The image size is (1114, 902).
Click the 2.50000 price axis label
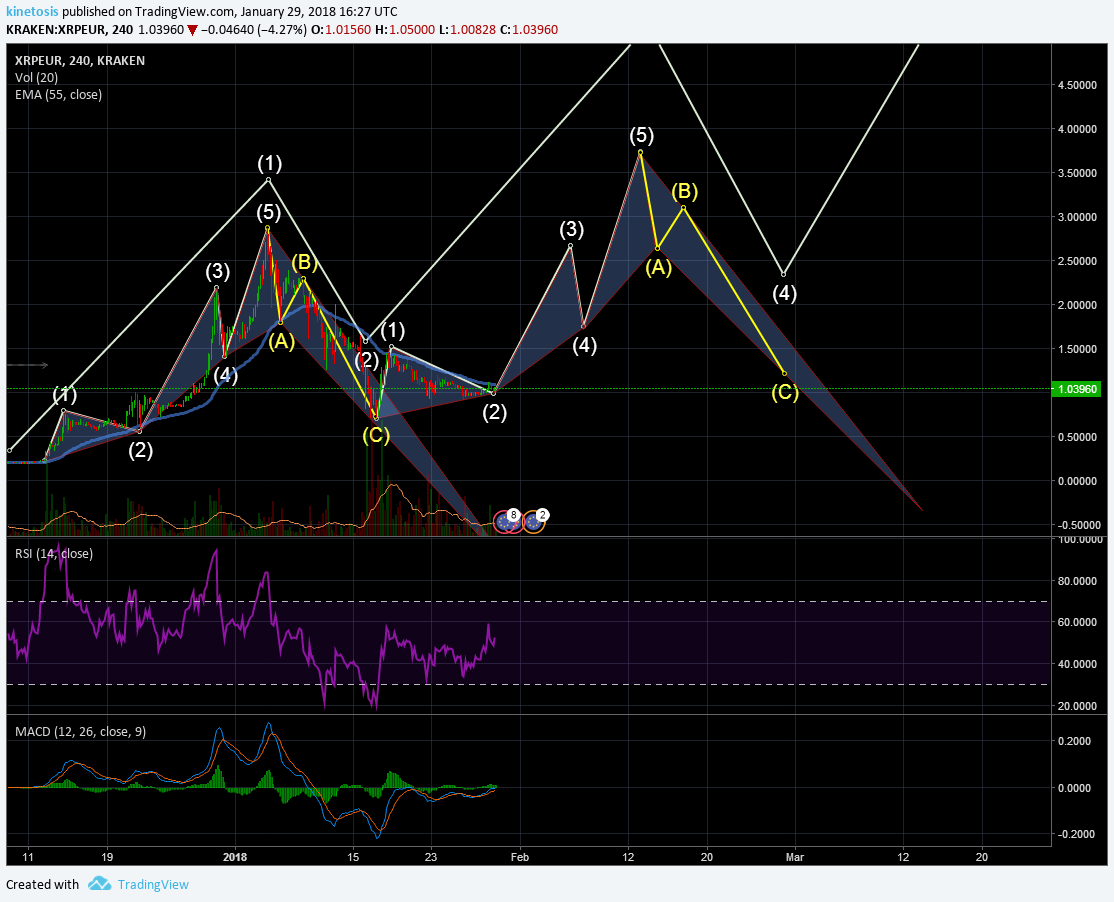1077,261
